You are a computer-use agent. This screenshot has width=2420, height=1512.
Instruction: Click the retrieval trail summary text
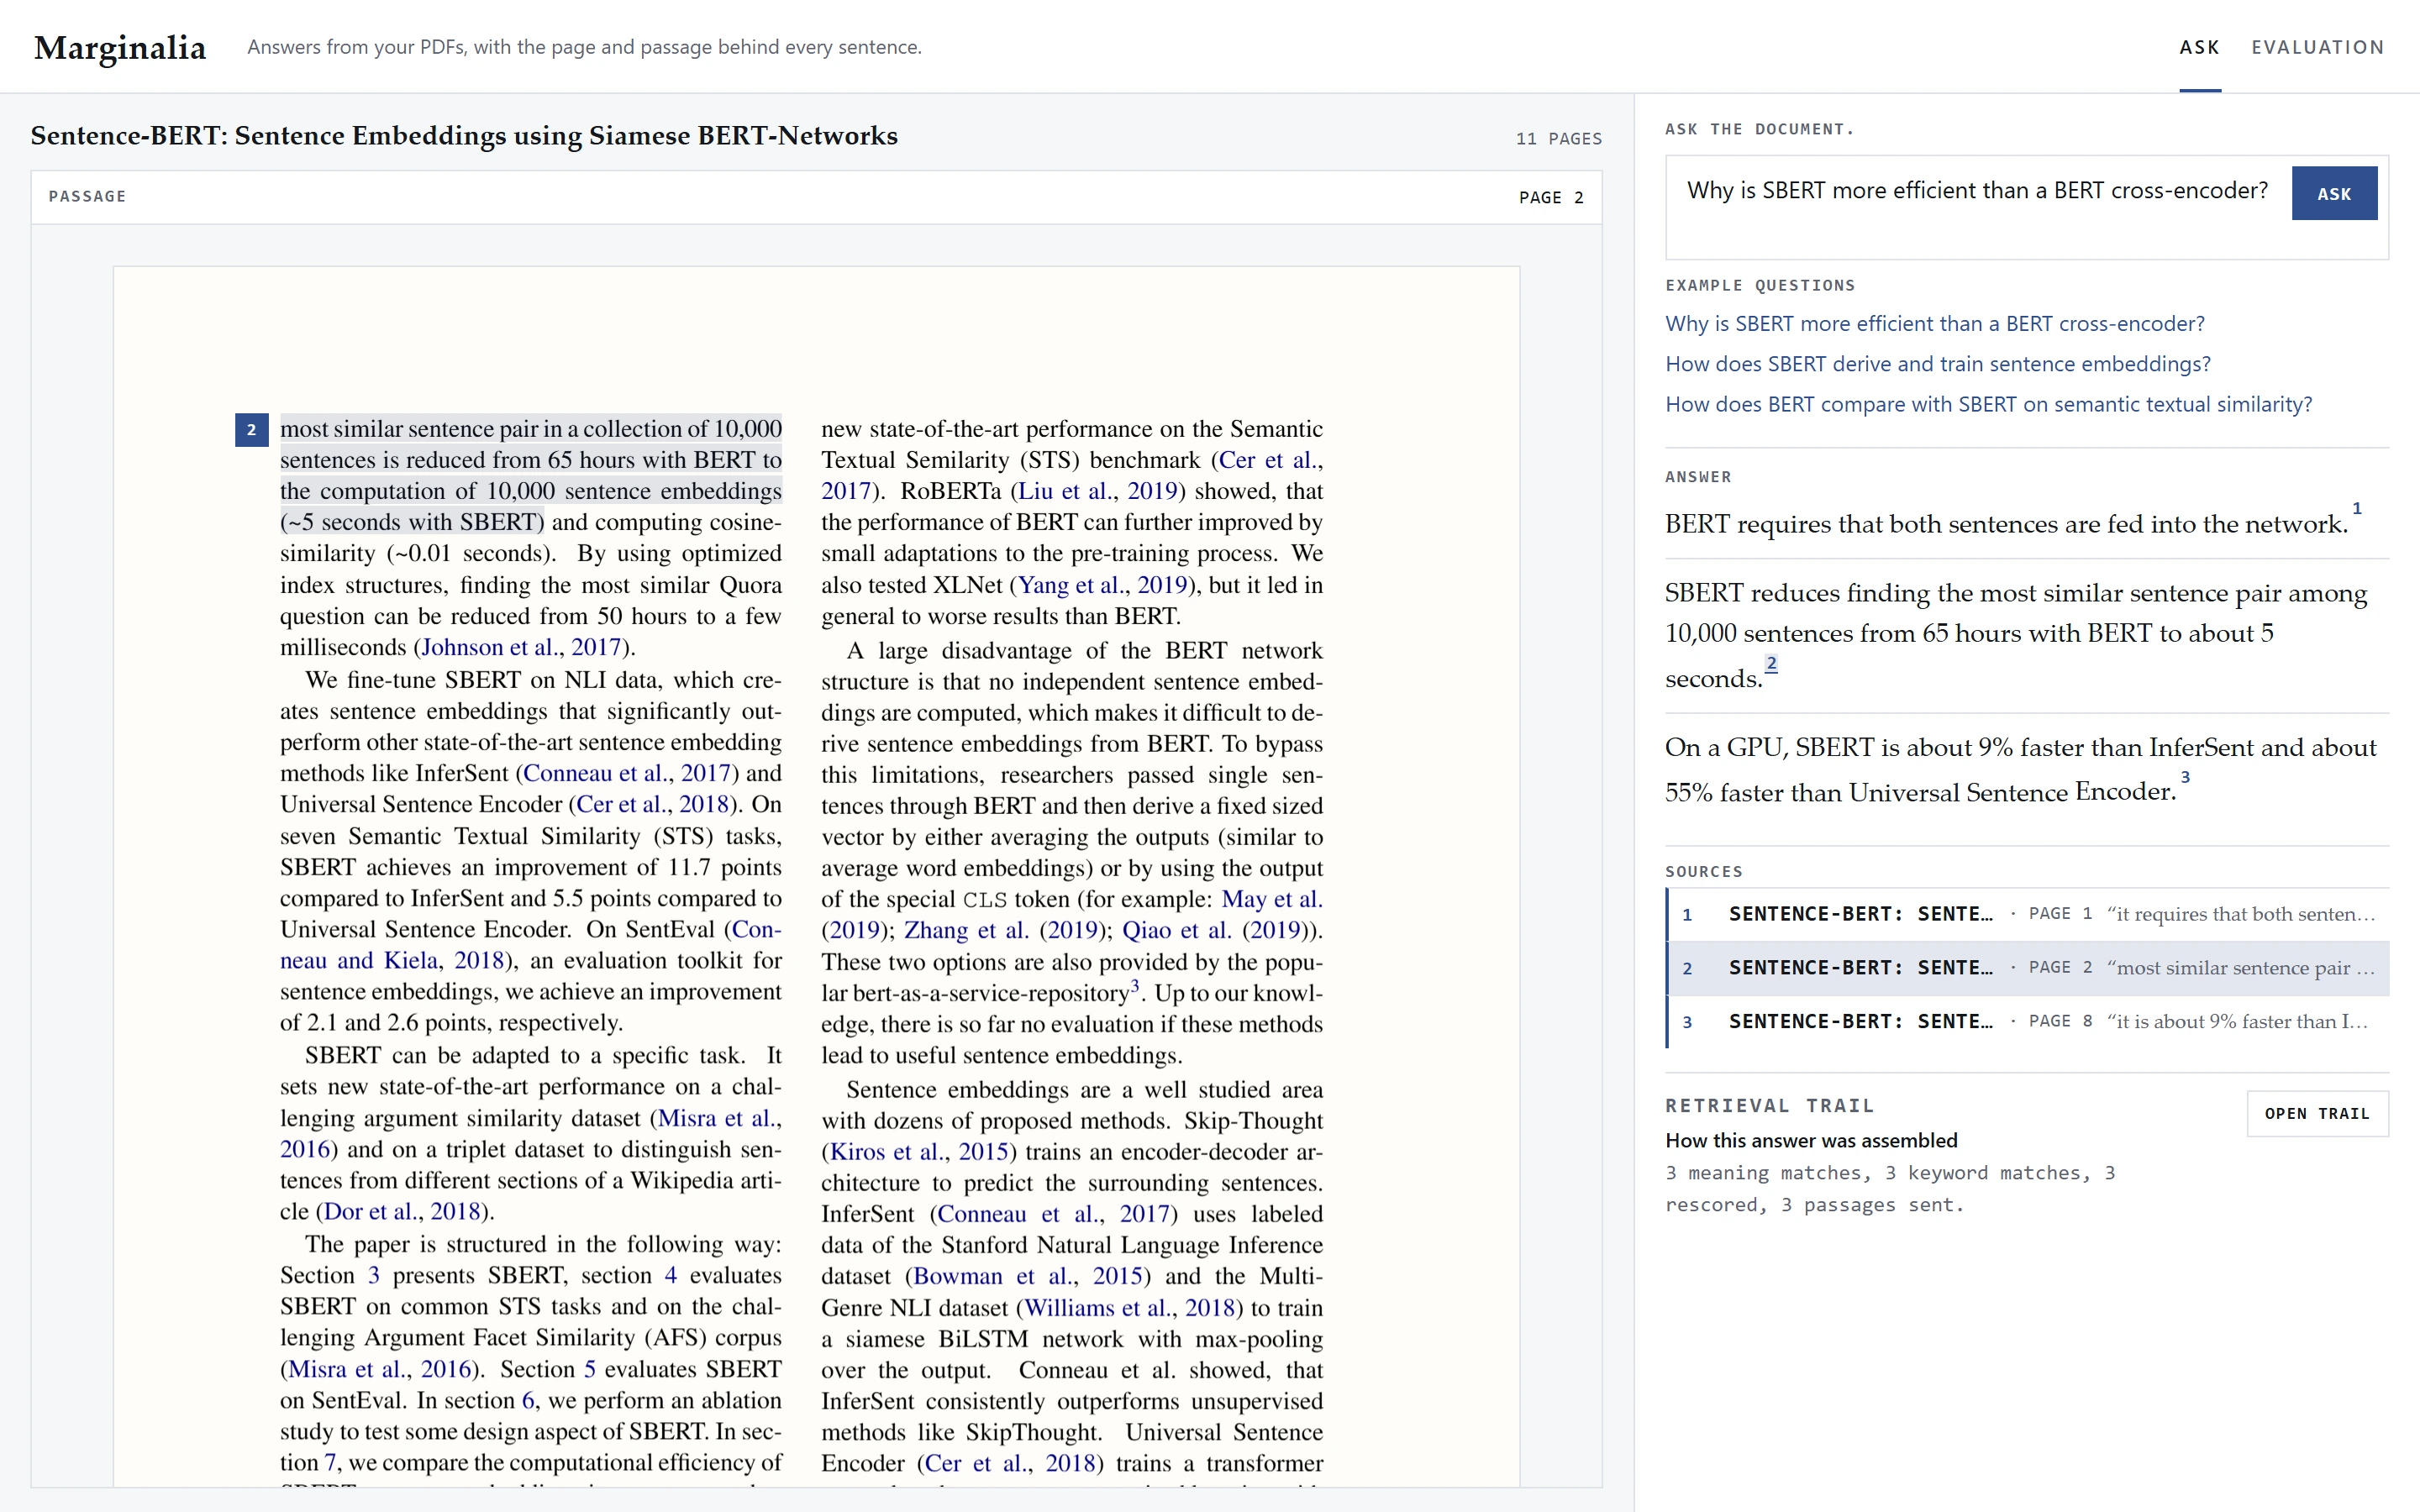point(1889,1188)
